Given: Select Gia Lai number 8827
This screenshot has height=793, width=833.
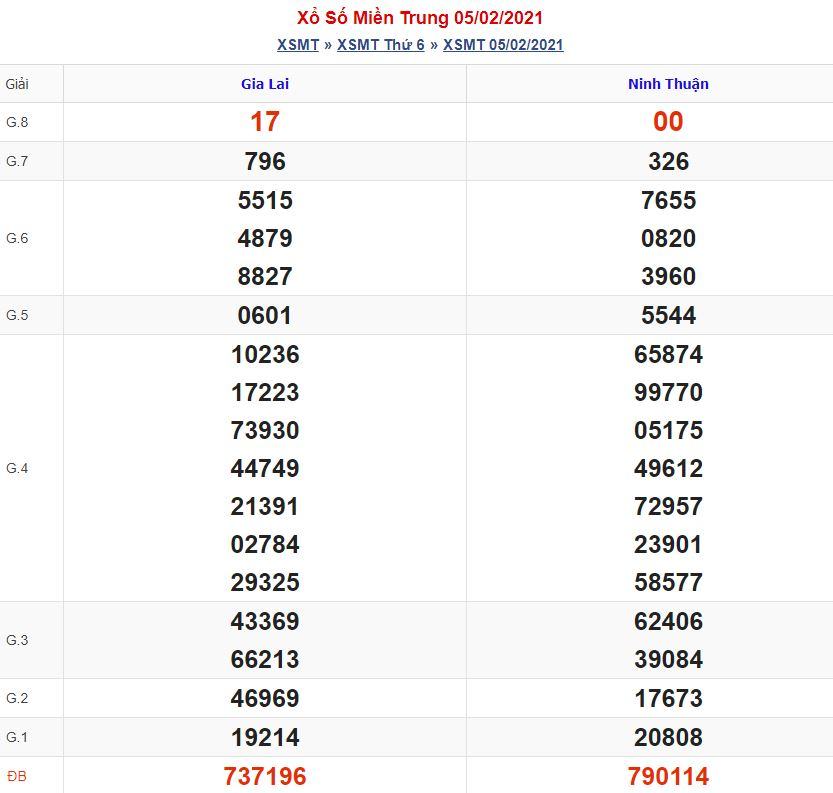Looking at the screenshot, I should coord(265,277).
